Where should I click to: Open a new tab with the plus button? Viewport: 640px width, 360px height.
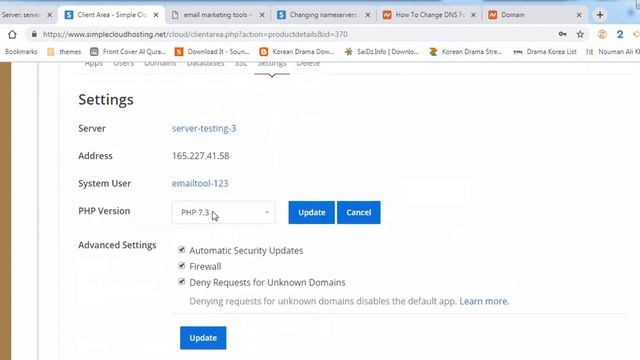point(600,15)
